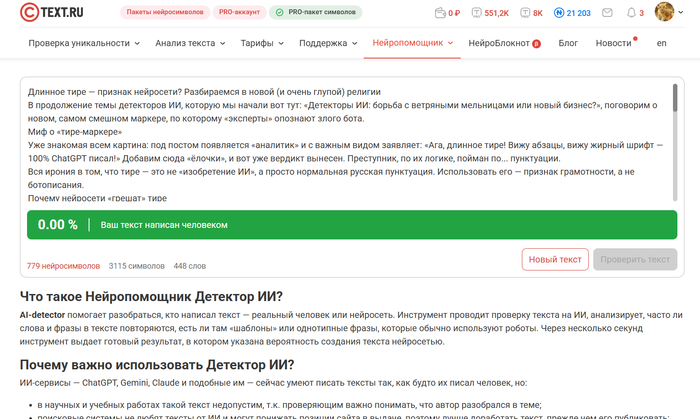This screenshot has height=419, width=700.
Task: Click heading Что такое Нейропомощник Детектор ИИ?
Action: [151, 297]
